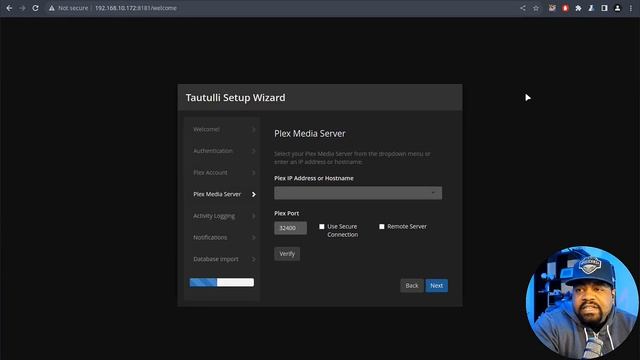Click the chevron beside Notifications
This screenshot has height=360, width=640.
pyautogui.click(x=253, y=238)
